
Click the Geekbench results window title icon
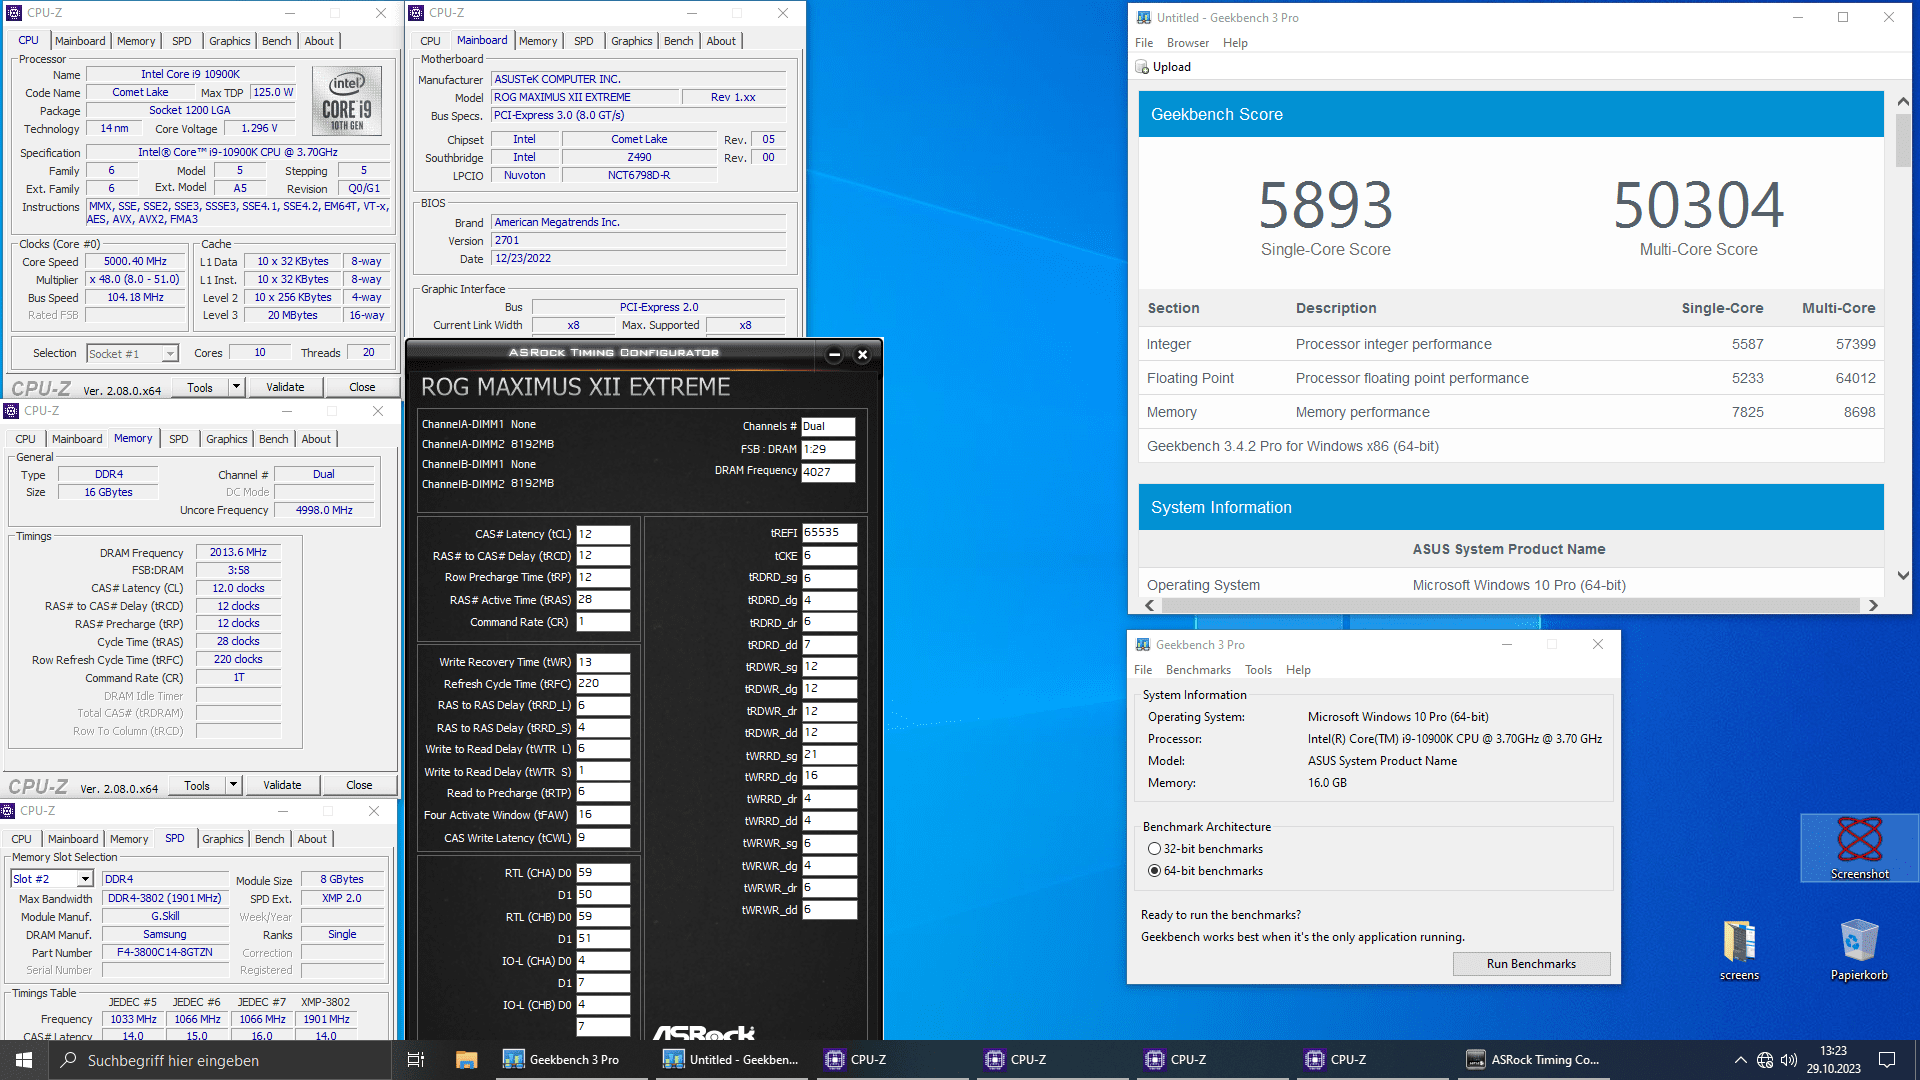(x=1143, y=18)
